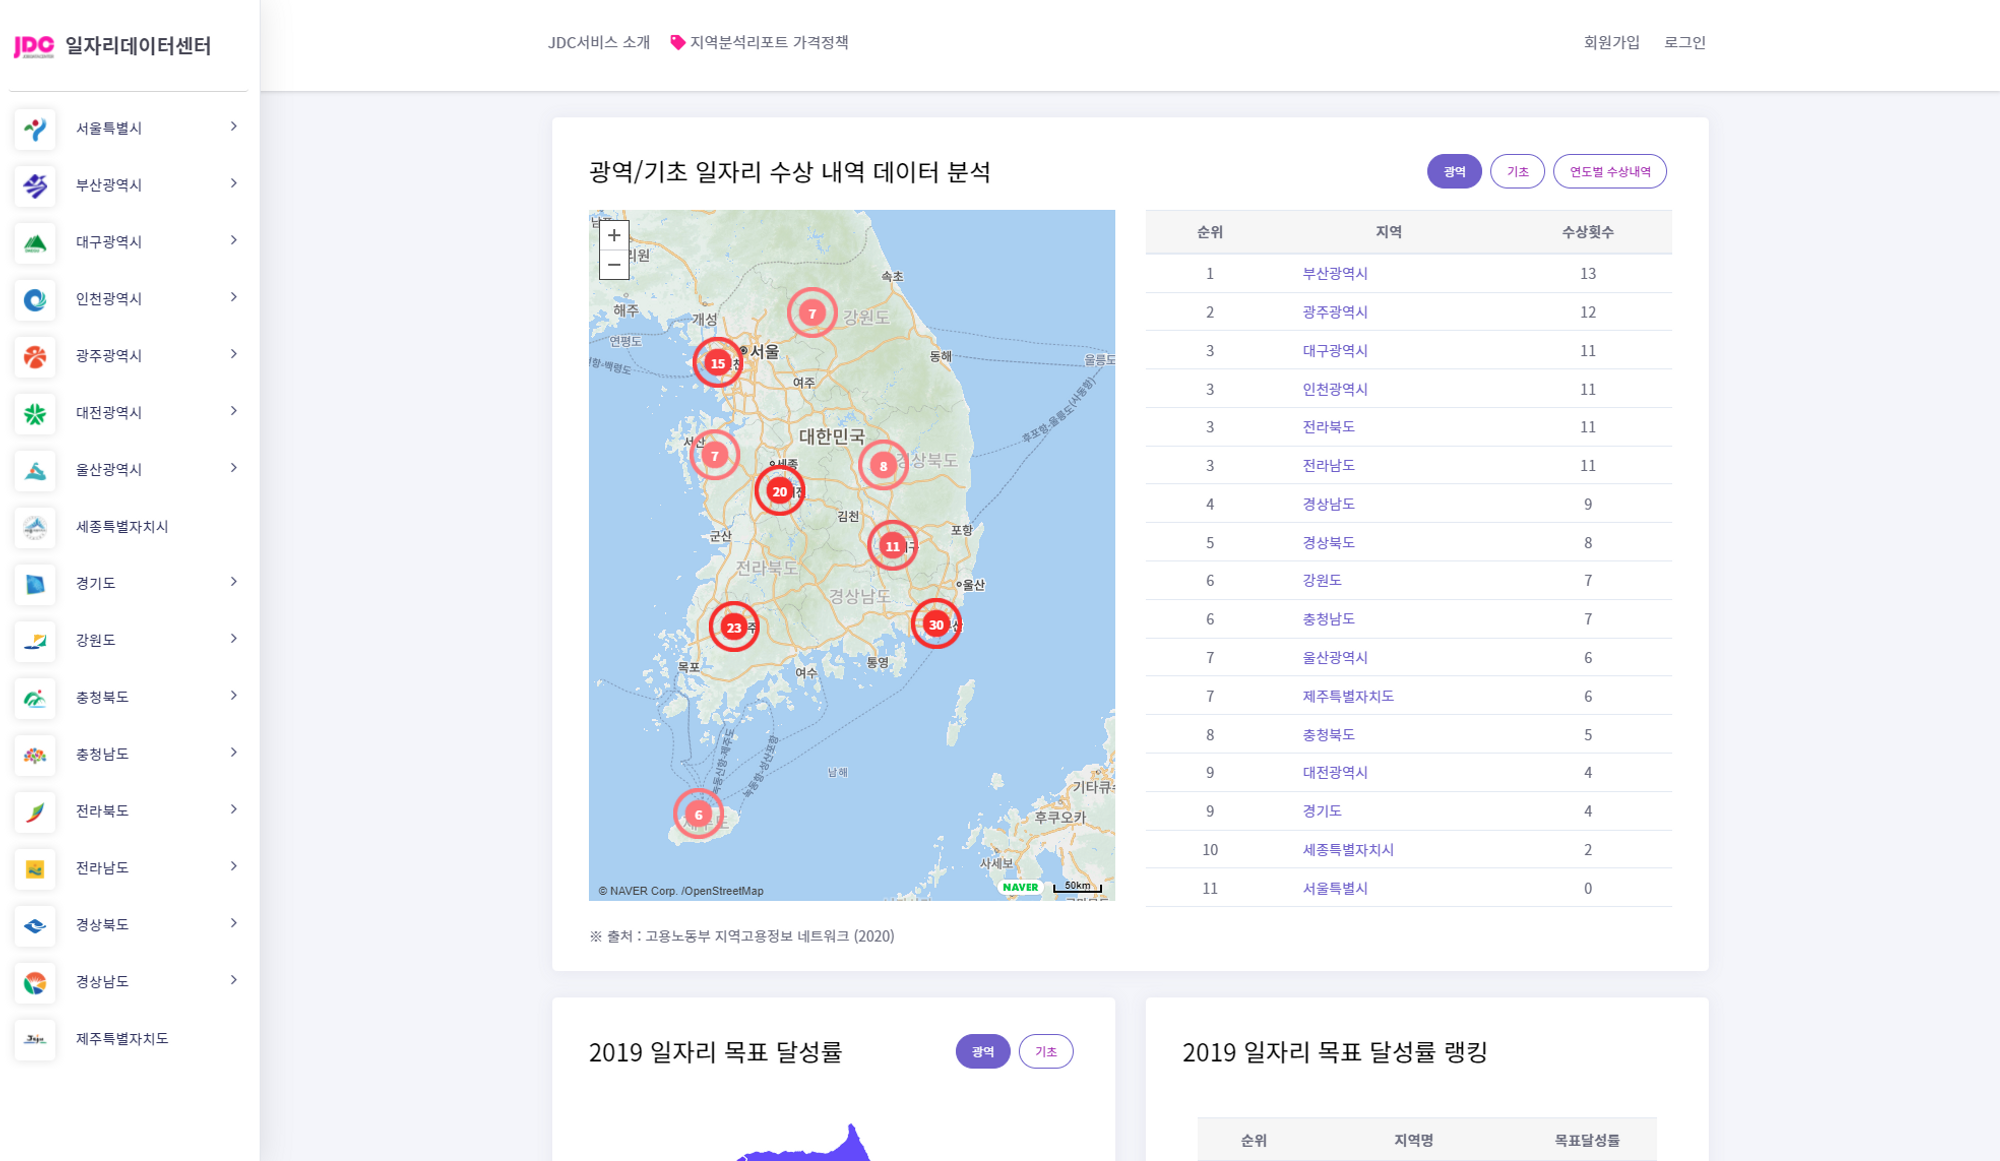This screenshot has width=2000, height=1161.
Task: Toggle 광역 view in award analysis panel
Action: 1453,172
